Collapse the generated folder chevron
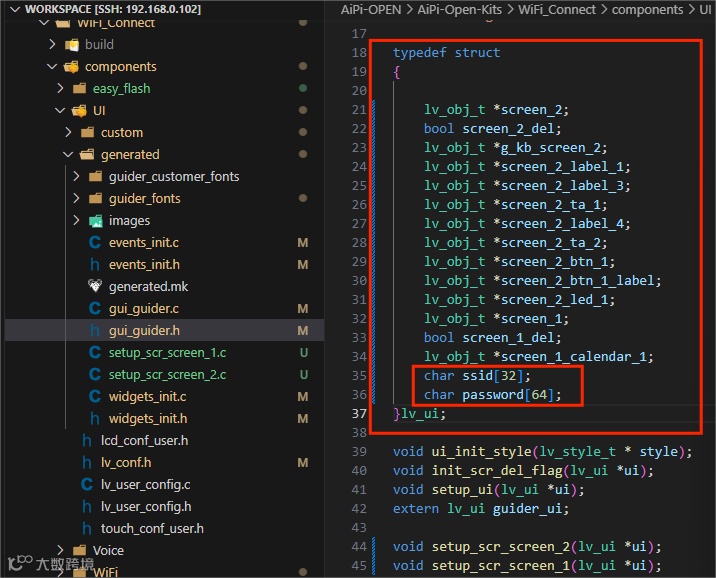The width and height of the screenshot is (716, 578). point(68,155)
